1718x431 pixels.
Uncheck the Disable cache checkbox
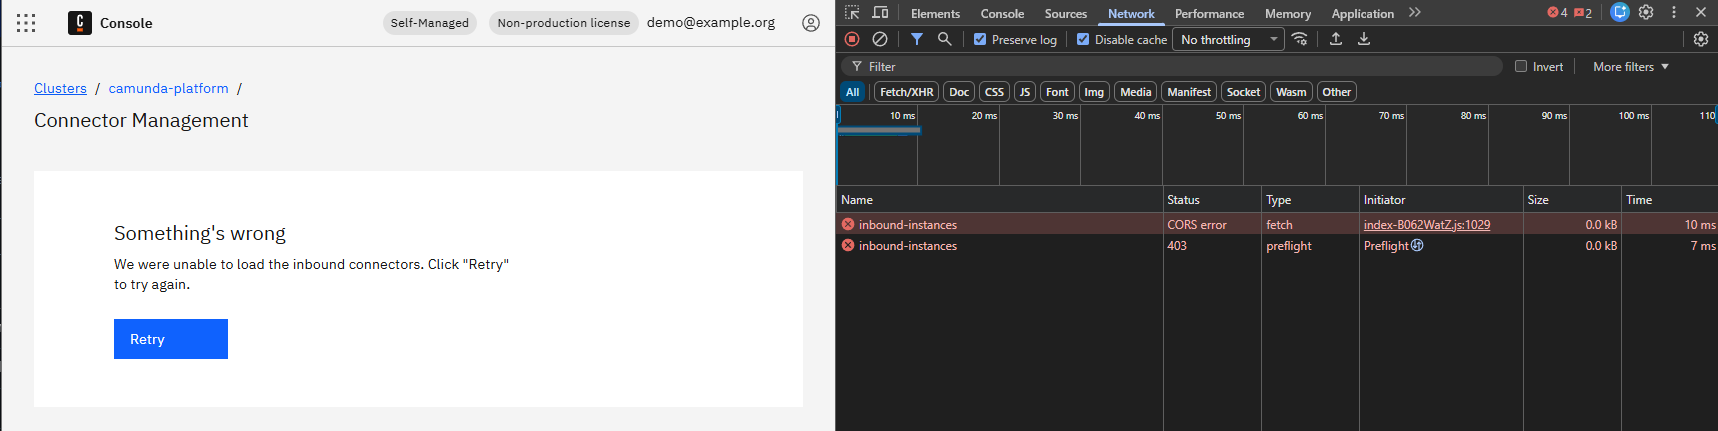click(1083, 40)
